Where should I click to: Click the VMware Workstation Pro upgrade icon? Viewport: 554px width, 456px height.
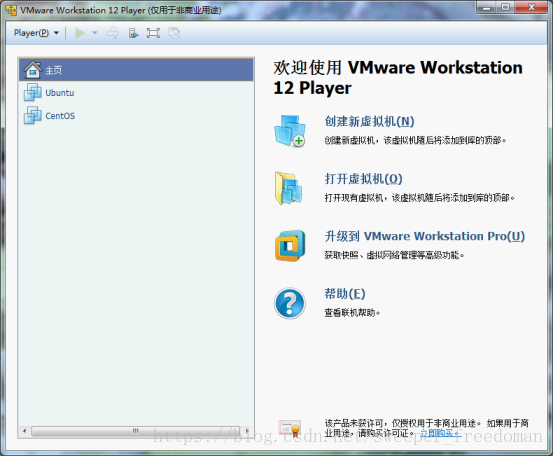coord(290,245)
